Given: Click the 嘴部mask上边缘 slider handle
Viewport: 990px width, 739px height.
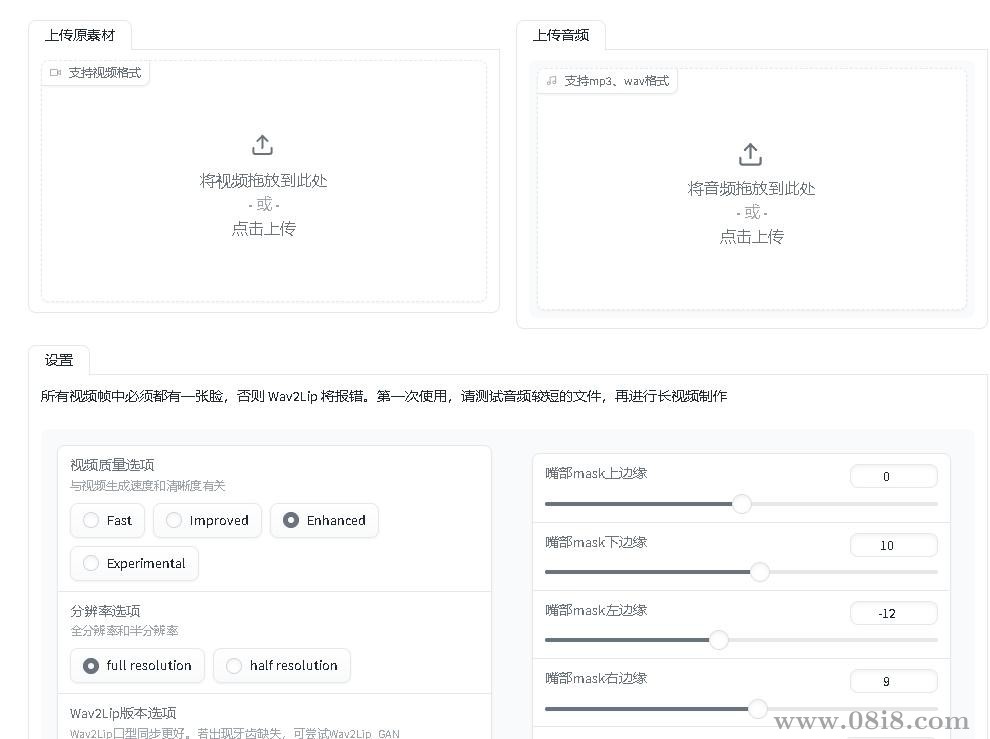Looking at the screenshot, I should tap(741, 504).
